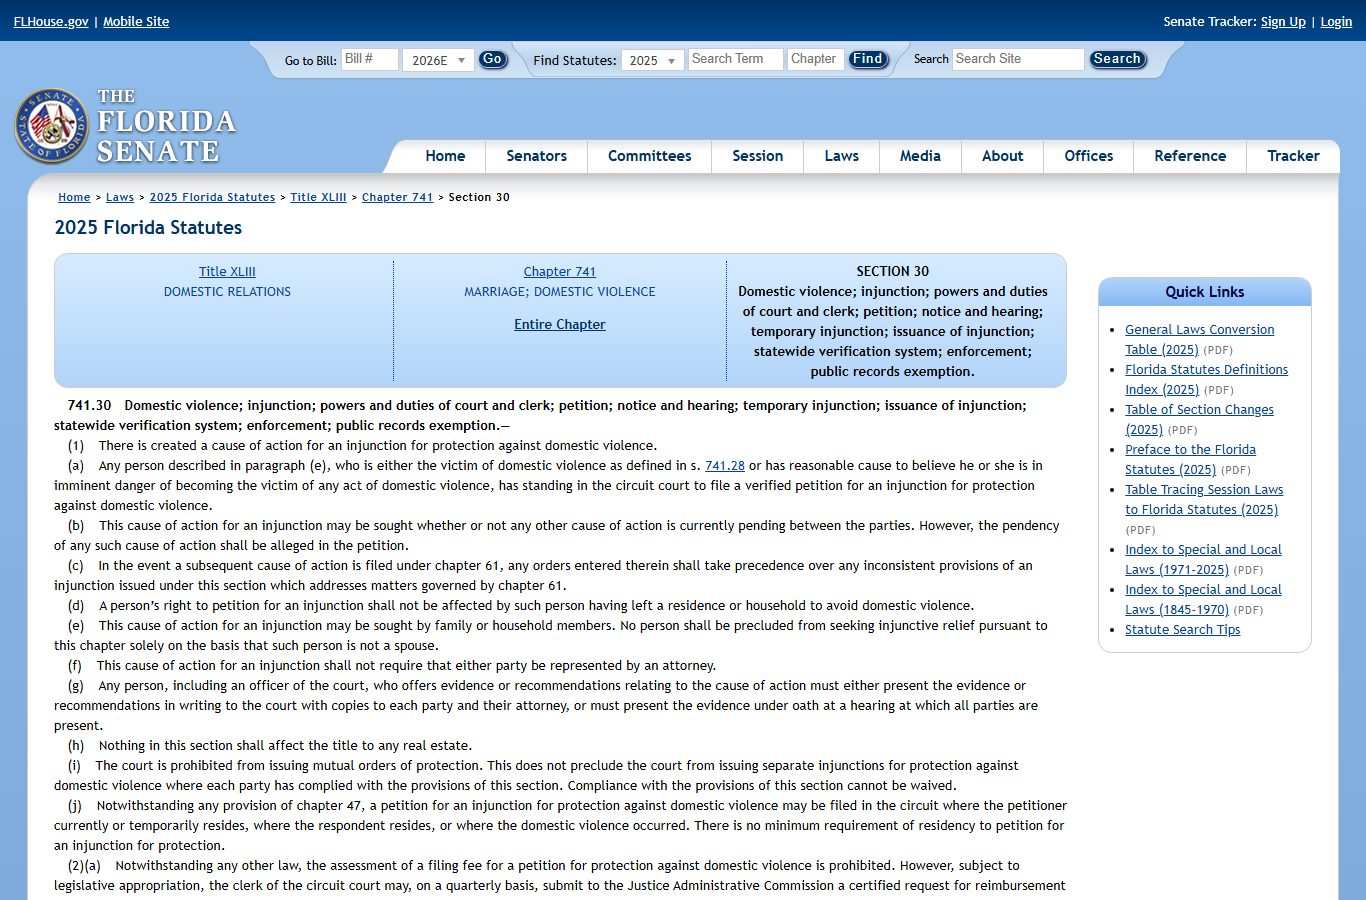Open Index to Special and Local Laws (1845-1970)
The image size is (1366, 900).
[1203, 599]
